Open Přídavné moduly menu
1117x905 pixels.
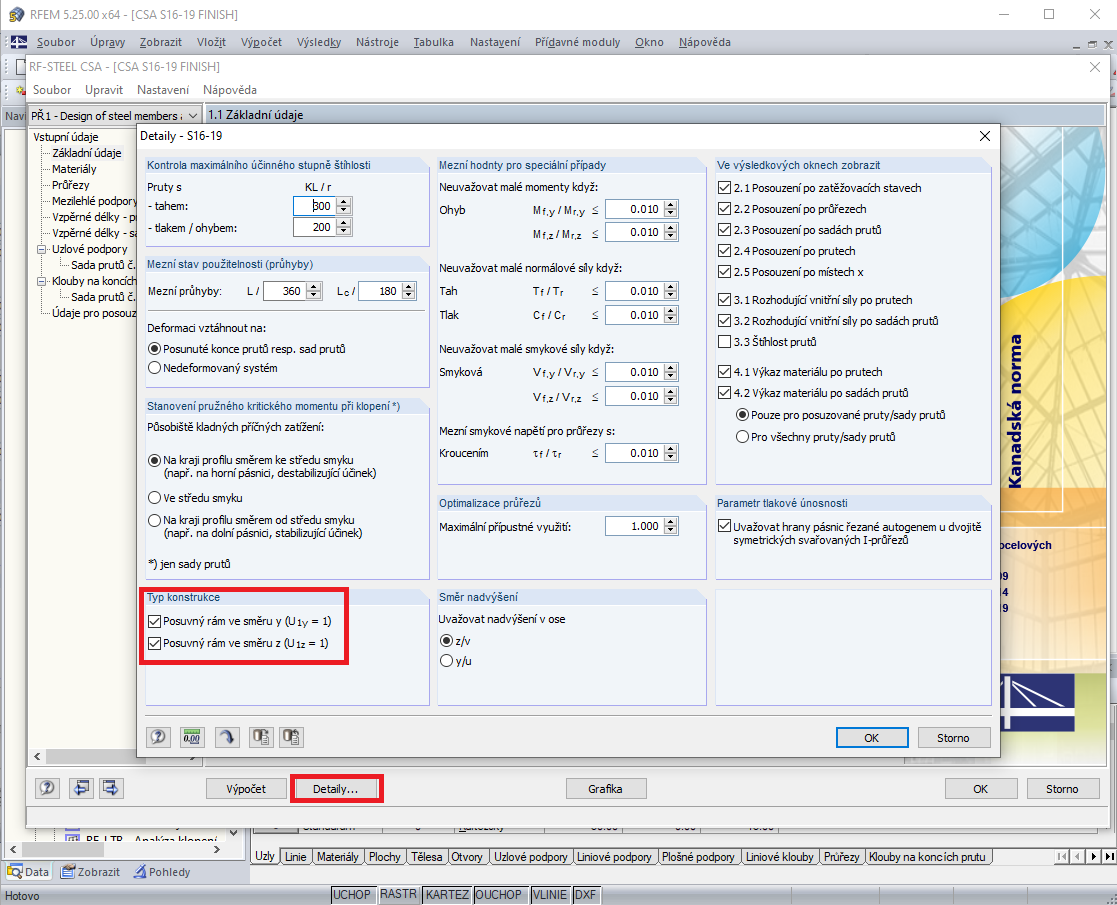click(x=578, y=42)
